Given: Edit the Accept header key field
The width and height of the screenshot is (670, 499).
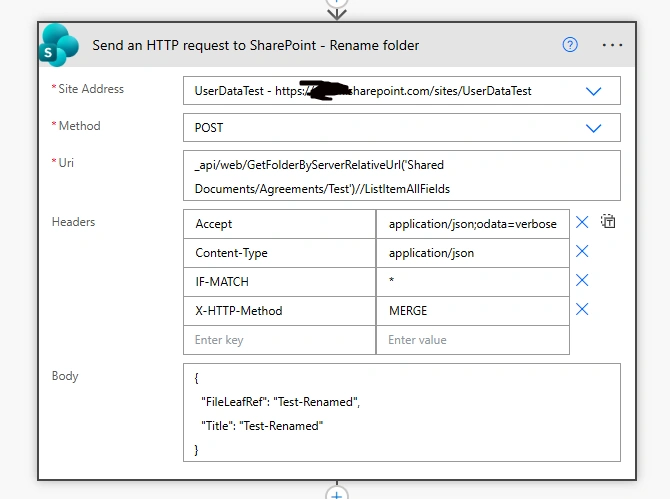Looking at the screenshot, I should [x=279, y=224].
